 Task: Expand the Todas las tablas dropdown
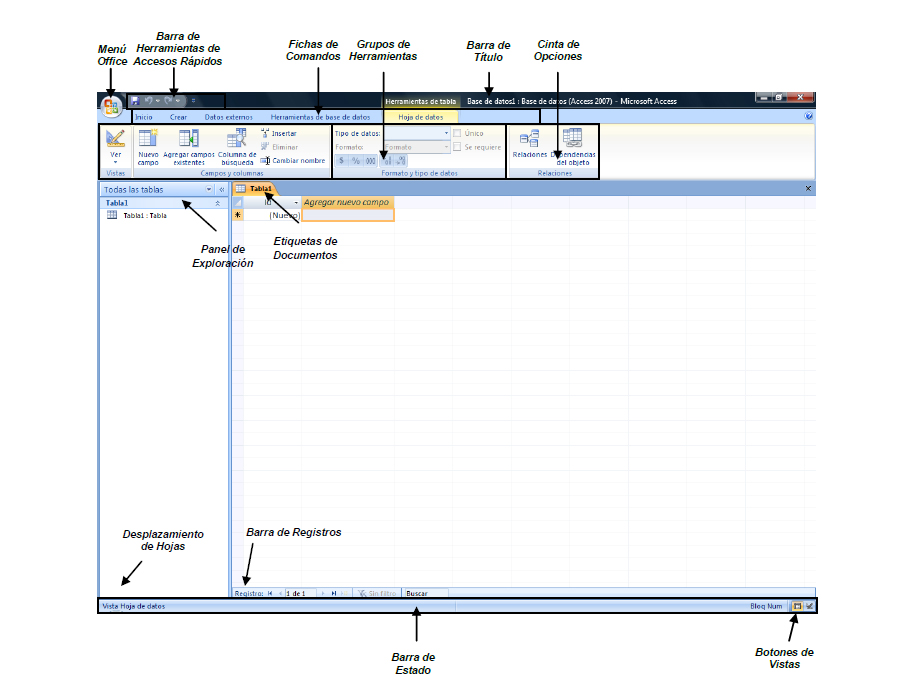pyautogui.click(x=209, y=190)
